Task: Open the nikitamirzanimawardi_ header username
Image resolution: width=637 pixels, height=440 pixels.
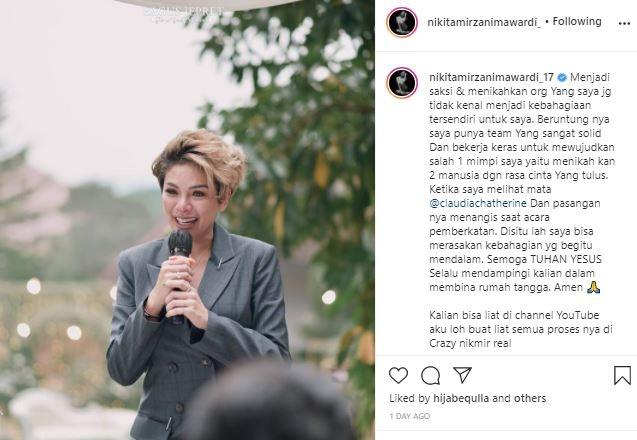Action: click(484, 22)
